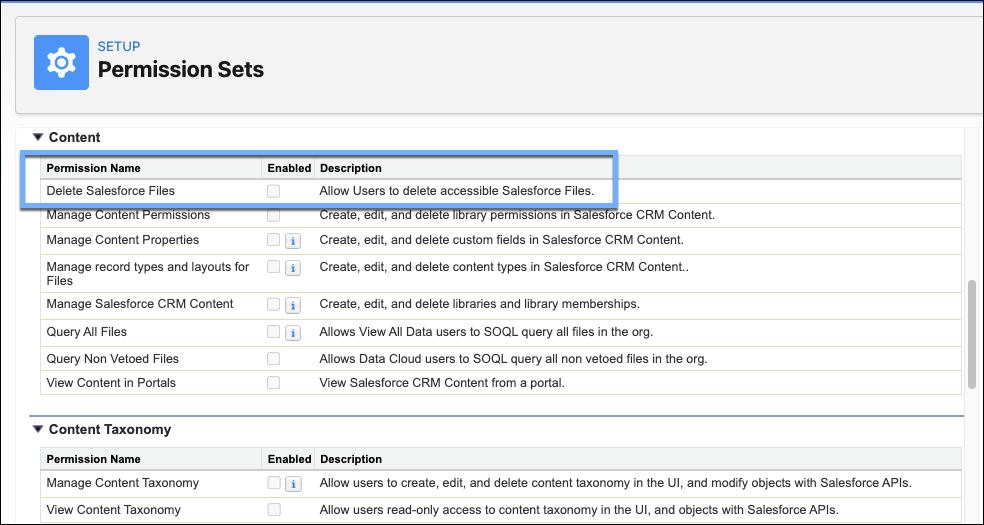Image resolution: width=984 pixels, height=525 pixels.
Task: Open info icon for Manage Content Properties
Action: point(292,241)
